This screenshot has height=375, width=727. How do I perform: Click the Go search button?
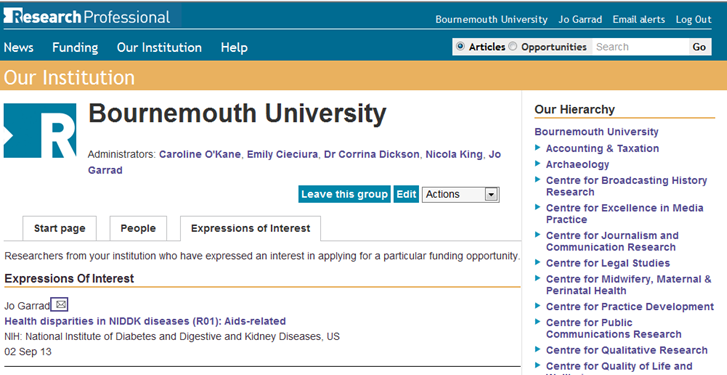coord(699,47)
